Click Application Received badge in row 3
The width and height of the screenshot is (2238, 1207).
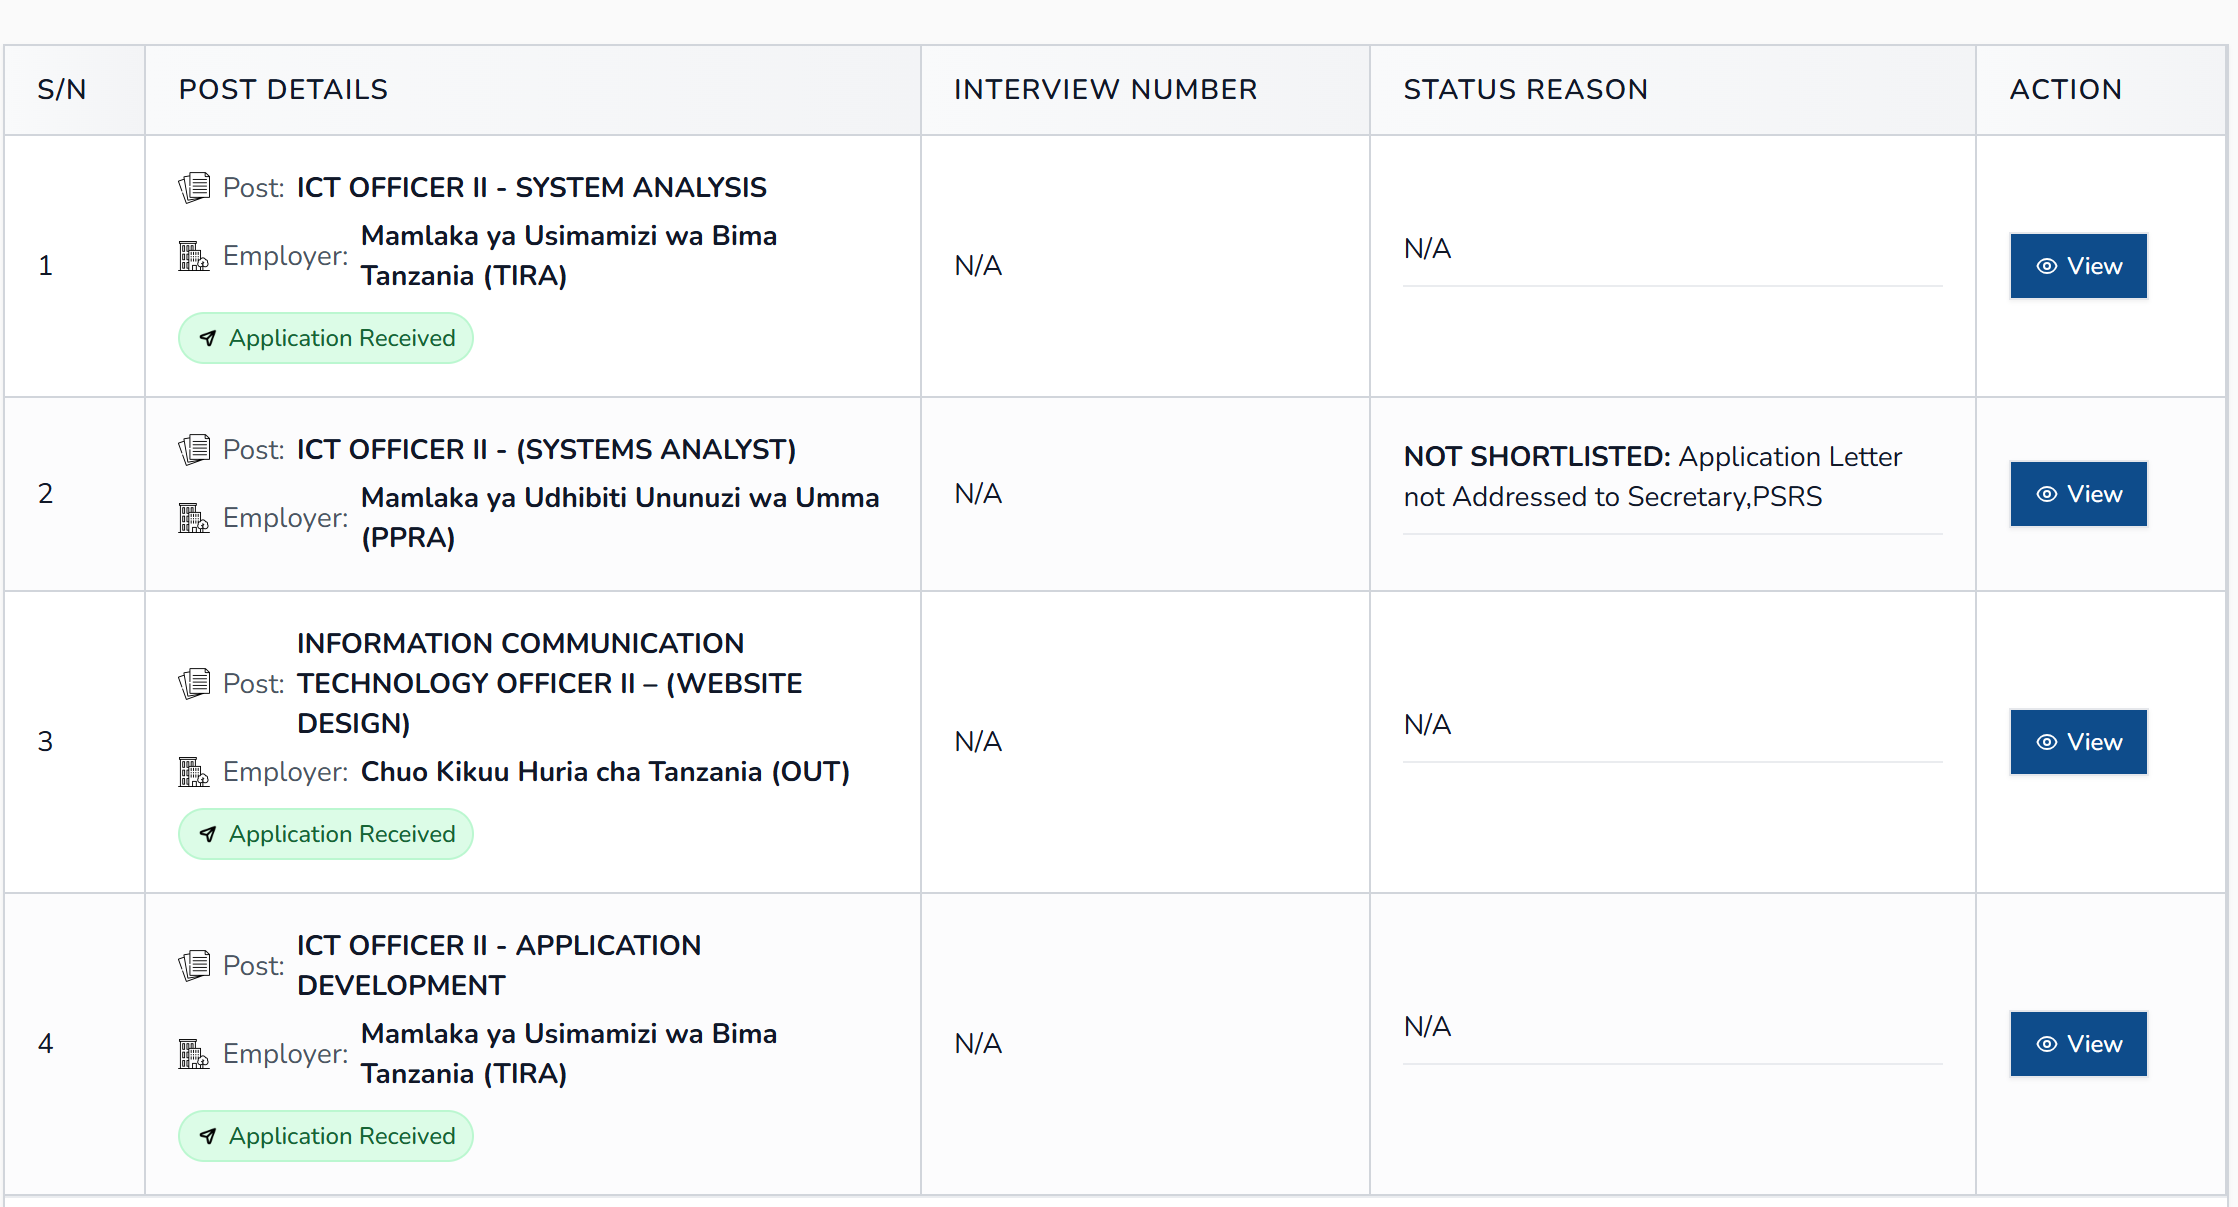[x=326, y=834]
